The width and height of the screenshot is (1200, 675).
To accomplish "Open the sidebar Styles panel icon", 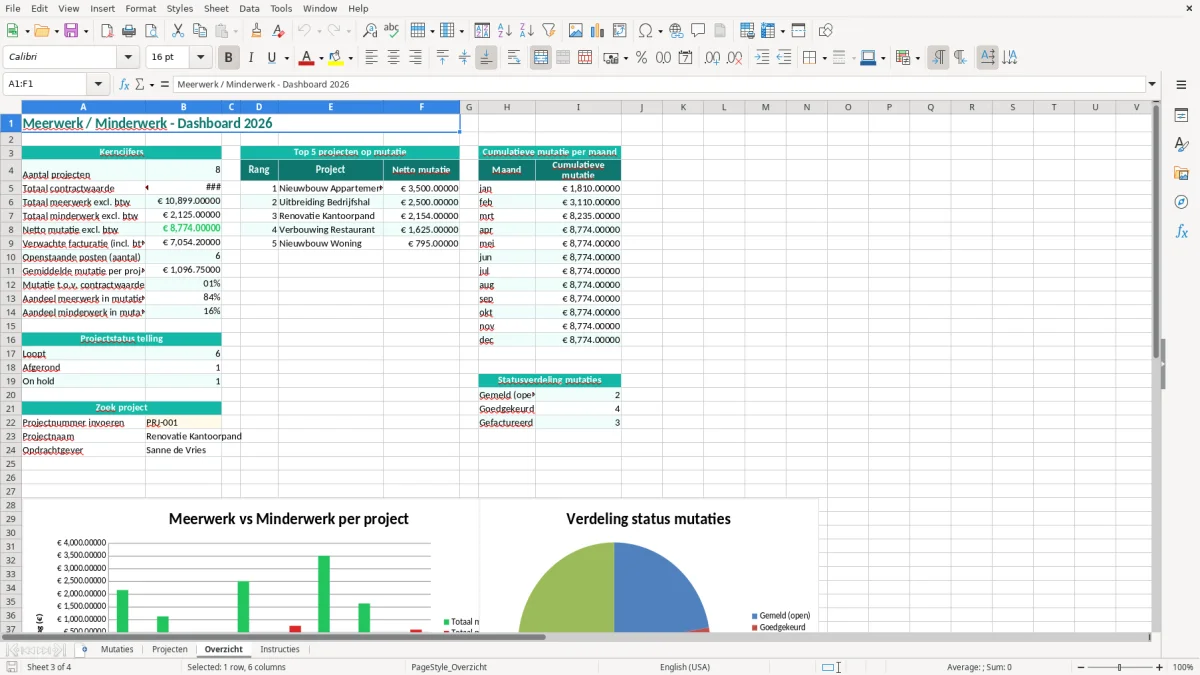I will 1181,145.
